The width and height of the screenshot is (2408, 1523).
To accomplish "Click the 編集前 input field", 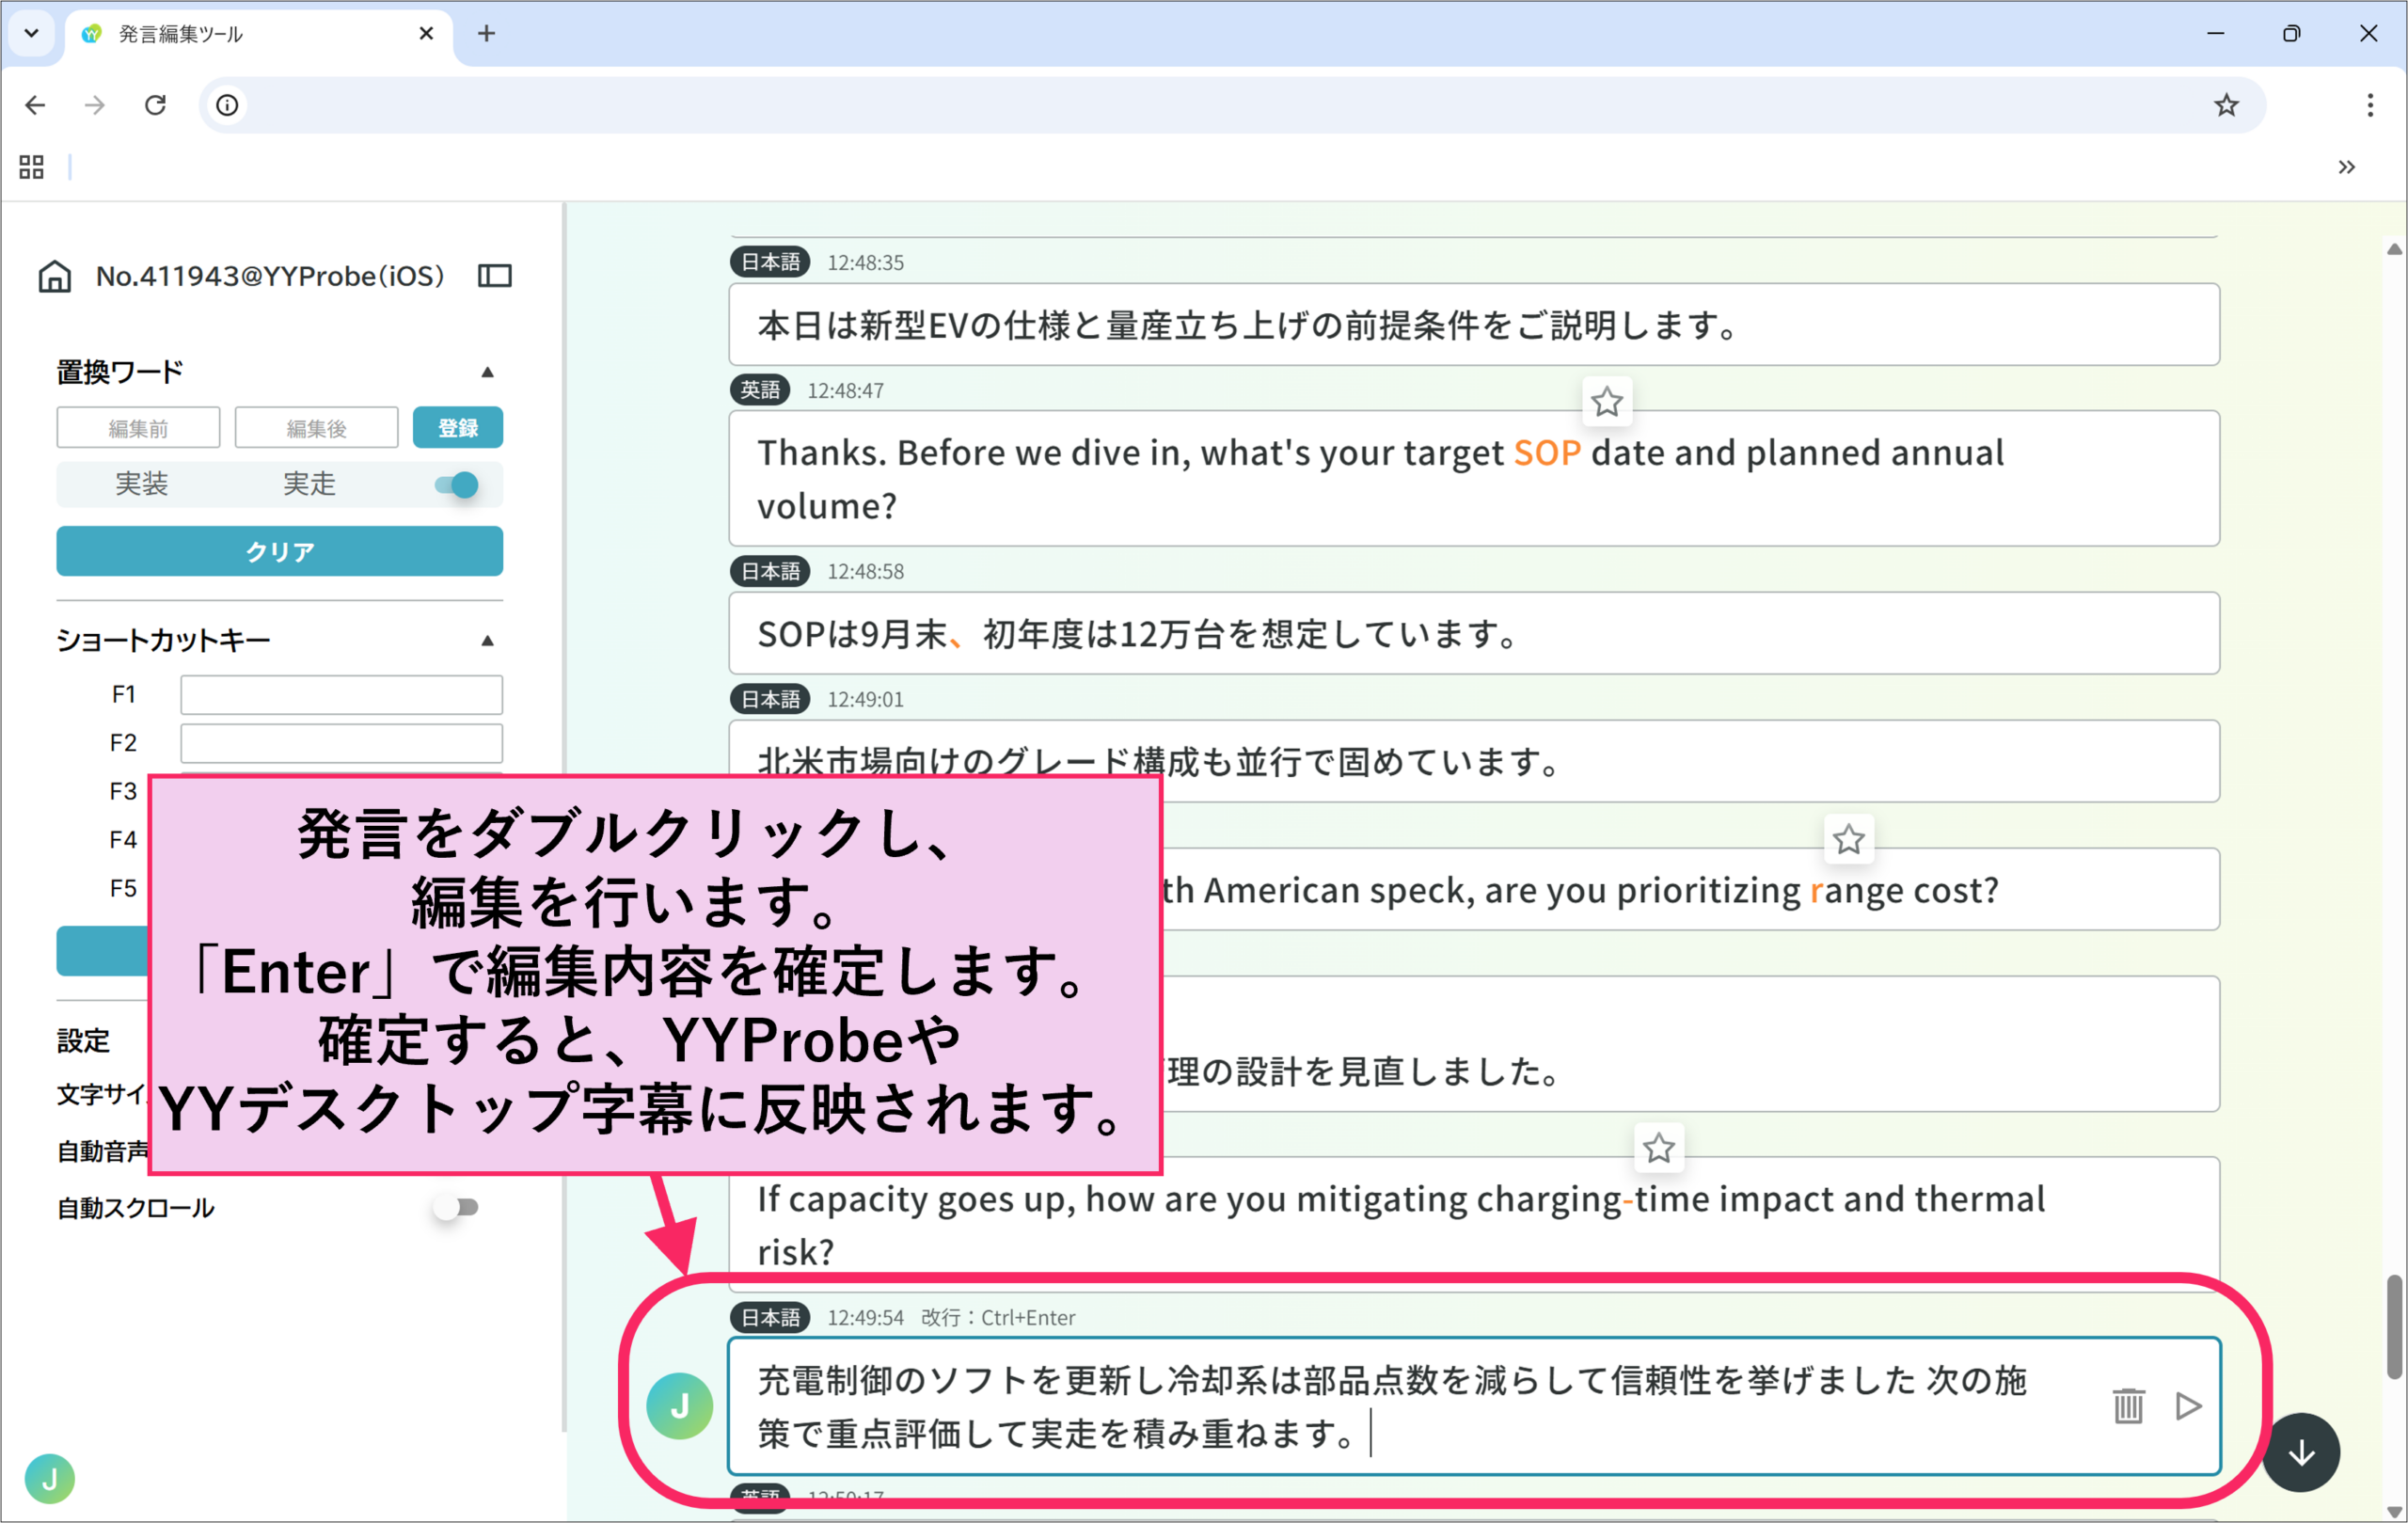I will pyautogui.click(x=138, y=428).
